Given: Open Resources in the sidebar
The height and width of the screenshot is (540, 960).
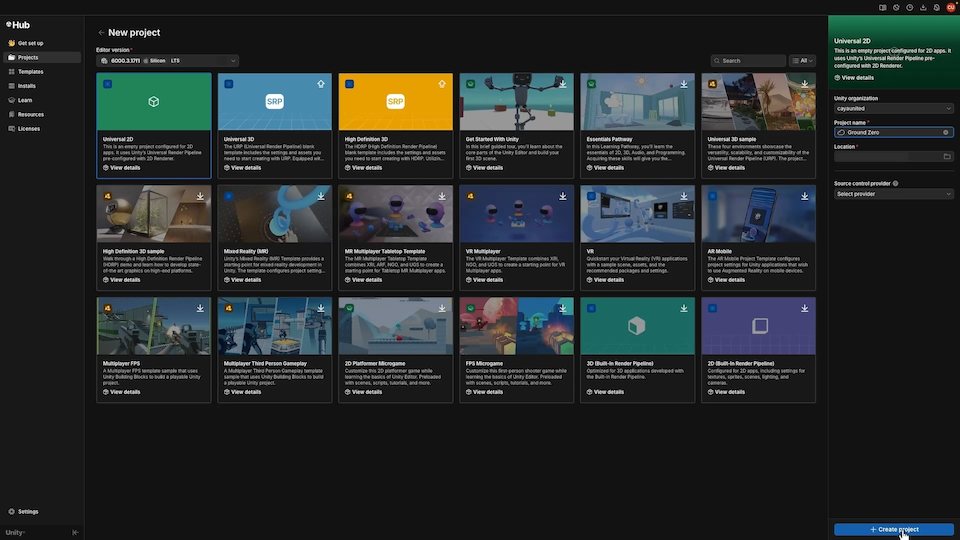Looking at the screenshot, I should [42, 114].
